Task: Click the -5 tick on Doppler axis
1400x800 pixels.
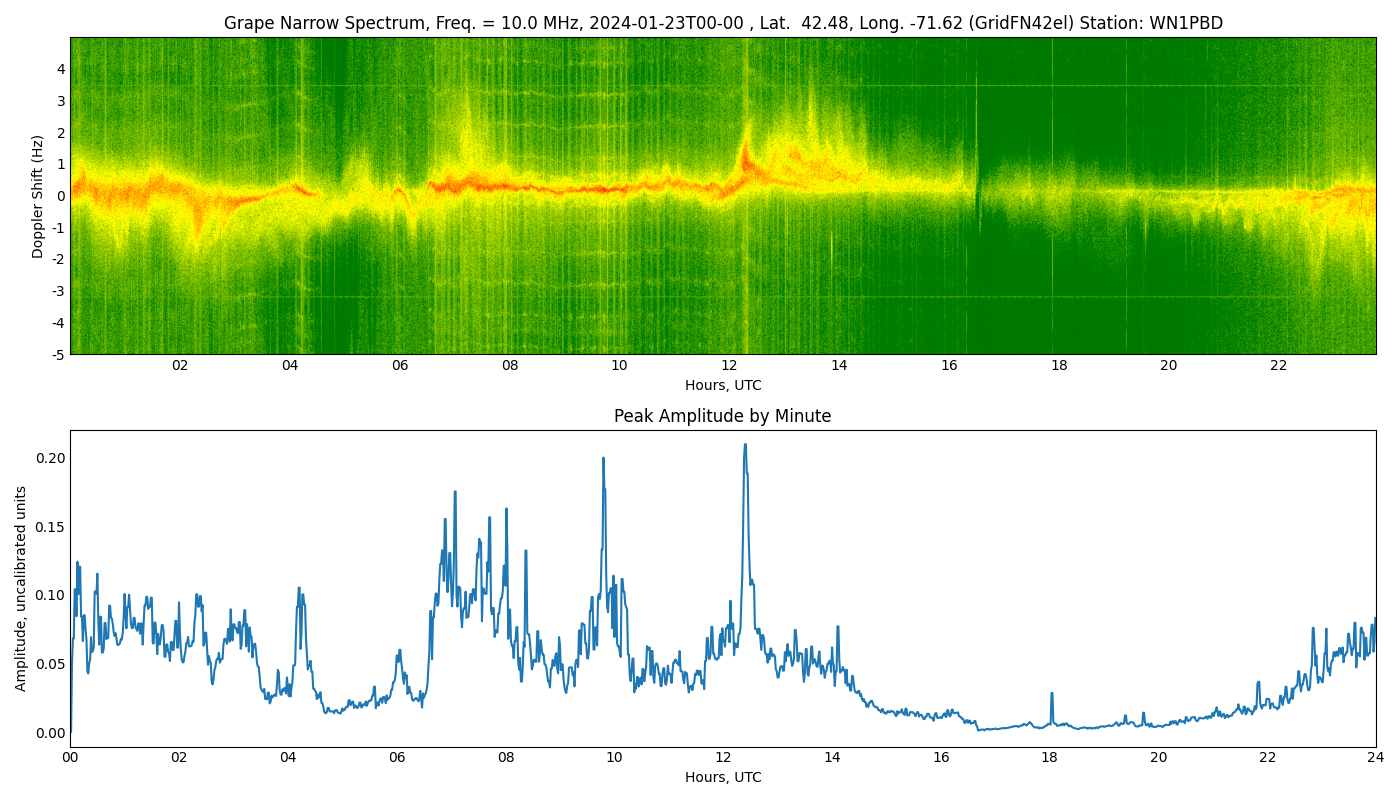Action: [58, 354]
